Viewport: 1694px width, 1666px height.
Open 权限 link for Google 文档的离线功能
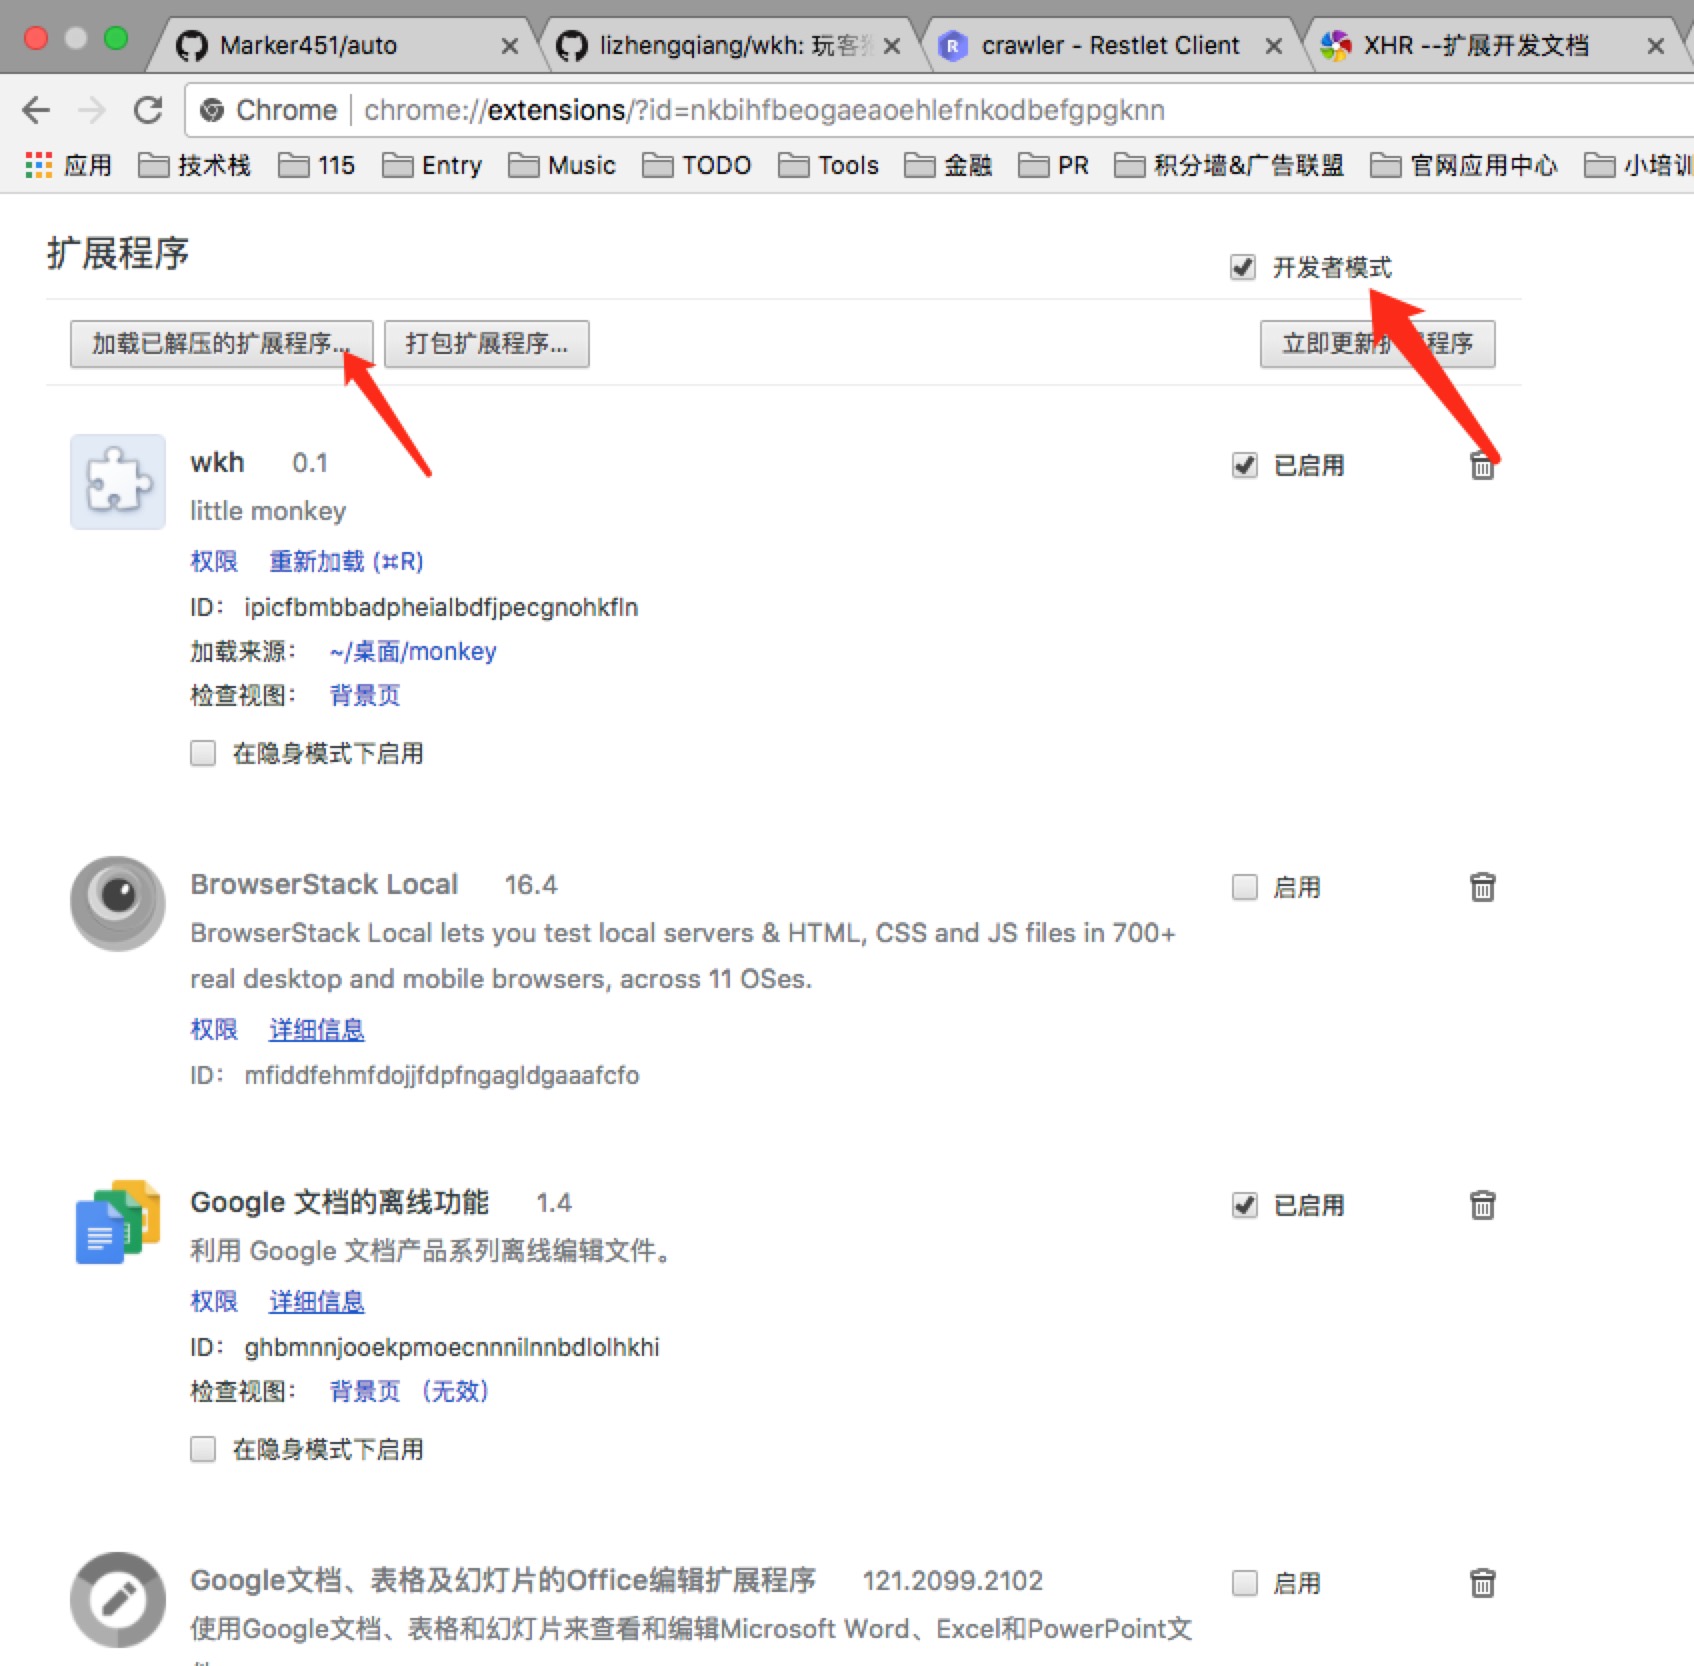pos(214,1301)
